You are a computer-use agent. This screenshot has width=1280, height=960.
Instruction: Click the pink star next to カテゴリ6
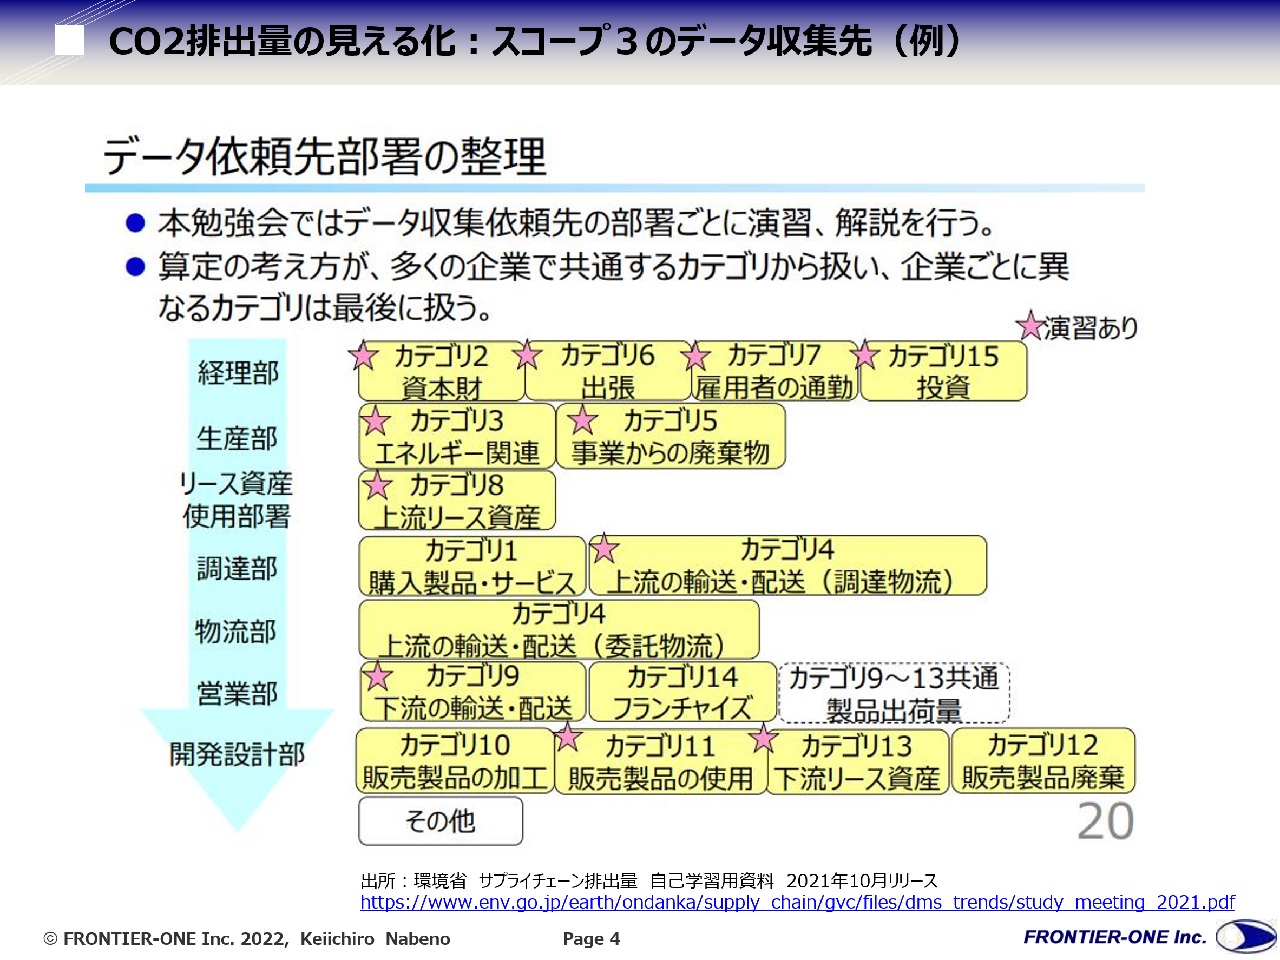click(527, 356)
